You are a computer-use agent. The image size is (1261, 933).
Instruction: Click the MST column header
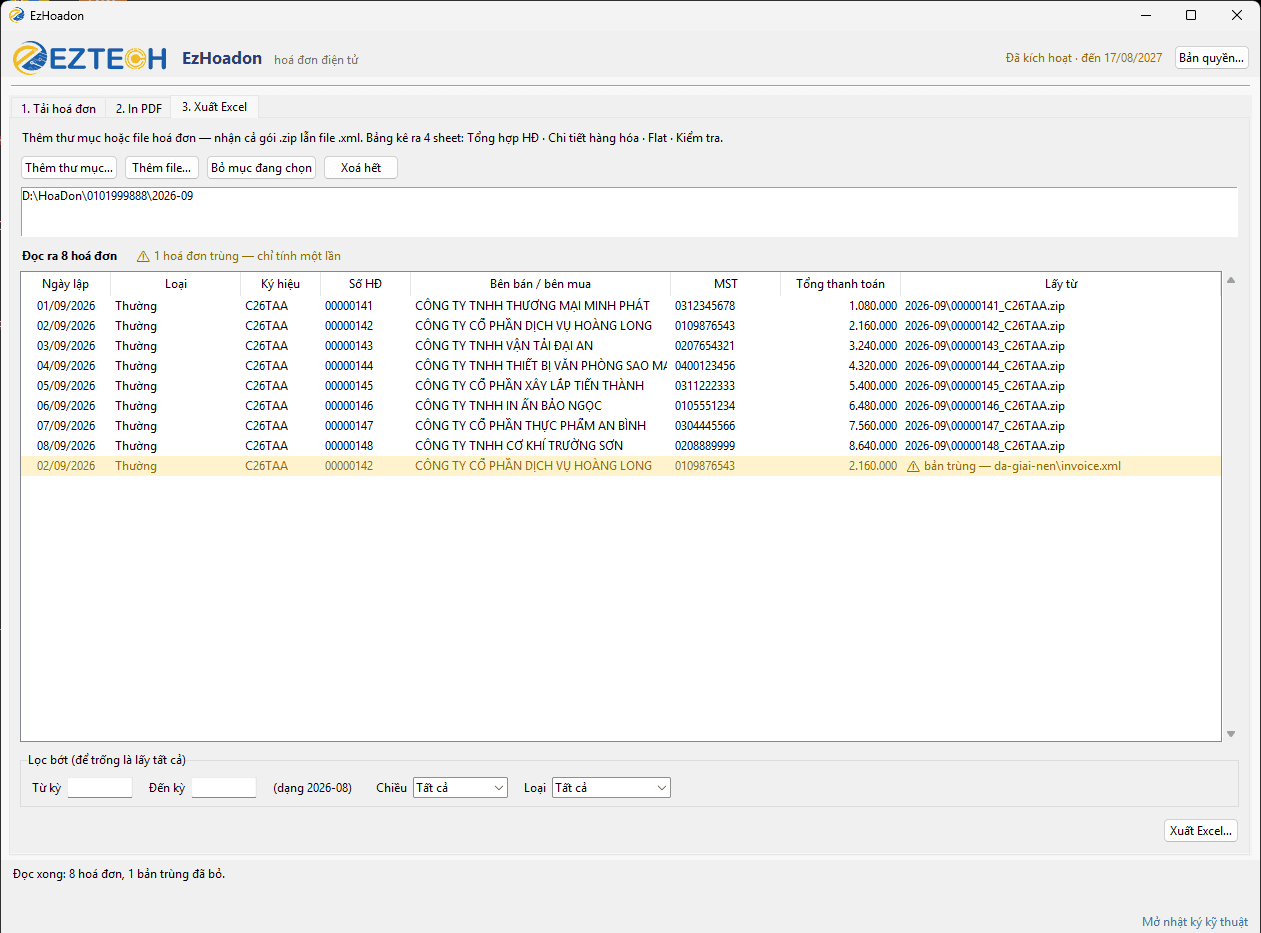pos(726,284)
